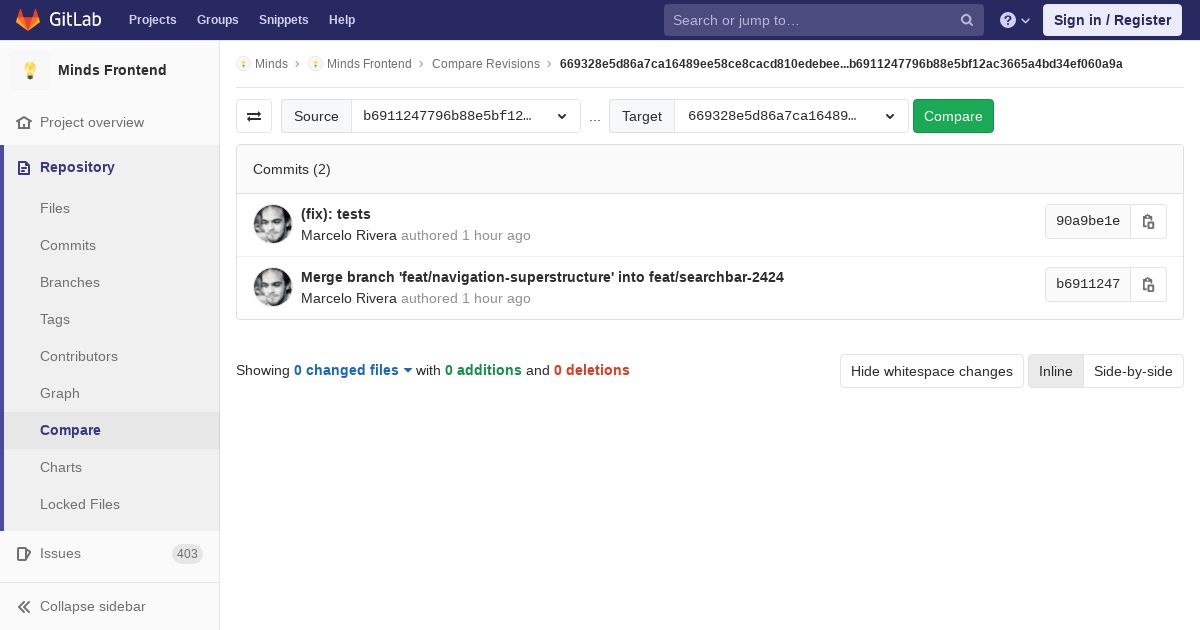Copy commit SHA 90a9be1e to clipboard

pyautogui.click(x=1148, y=222)
